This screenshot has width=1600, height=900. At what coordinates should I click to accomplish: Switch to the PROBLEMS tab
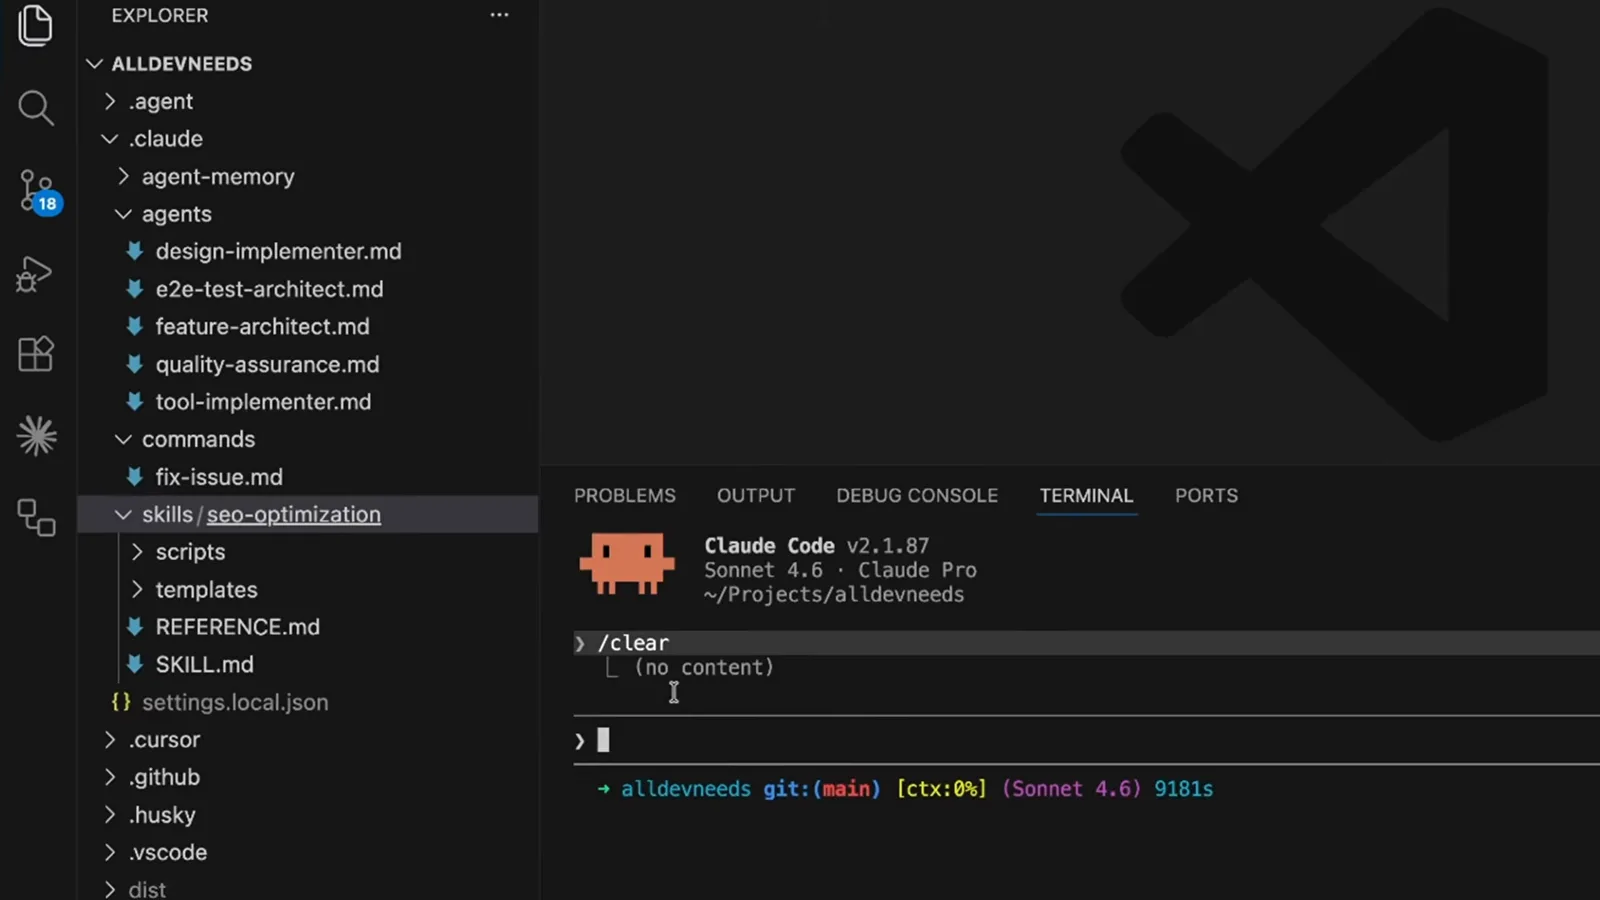point(624,496)
